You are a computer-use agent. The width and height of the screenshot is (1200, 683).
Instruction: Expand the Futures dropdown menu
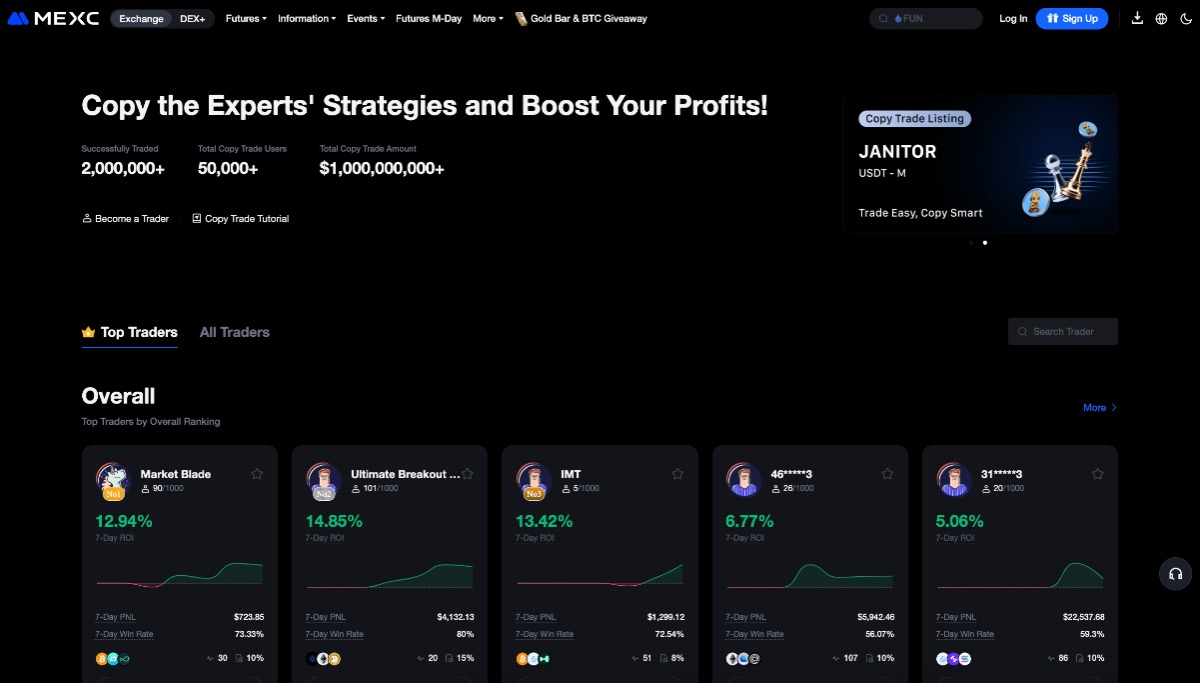(x=246, y=18)
